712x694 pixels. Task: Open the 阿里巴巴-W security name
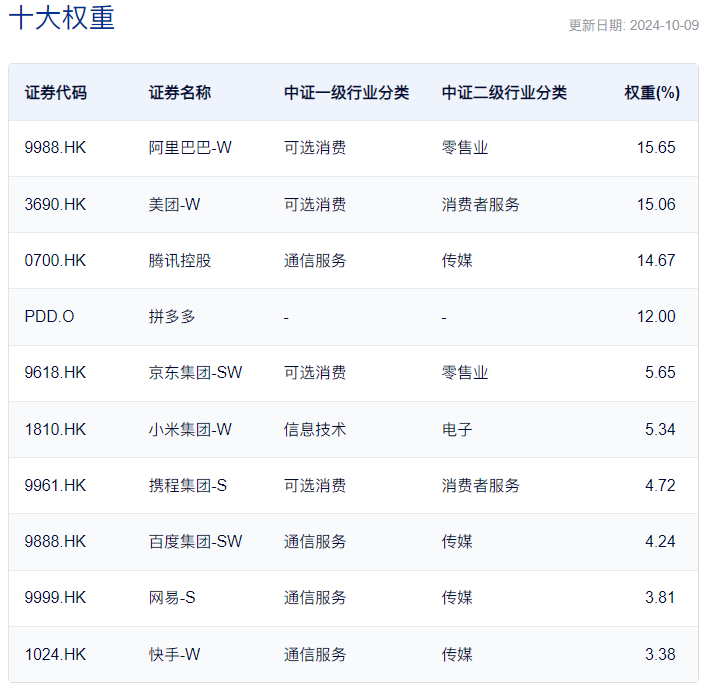tap(190, 148)
